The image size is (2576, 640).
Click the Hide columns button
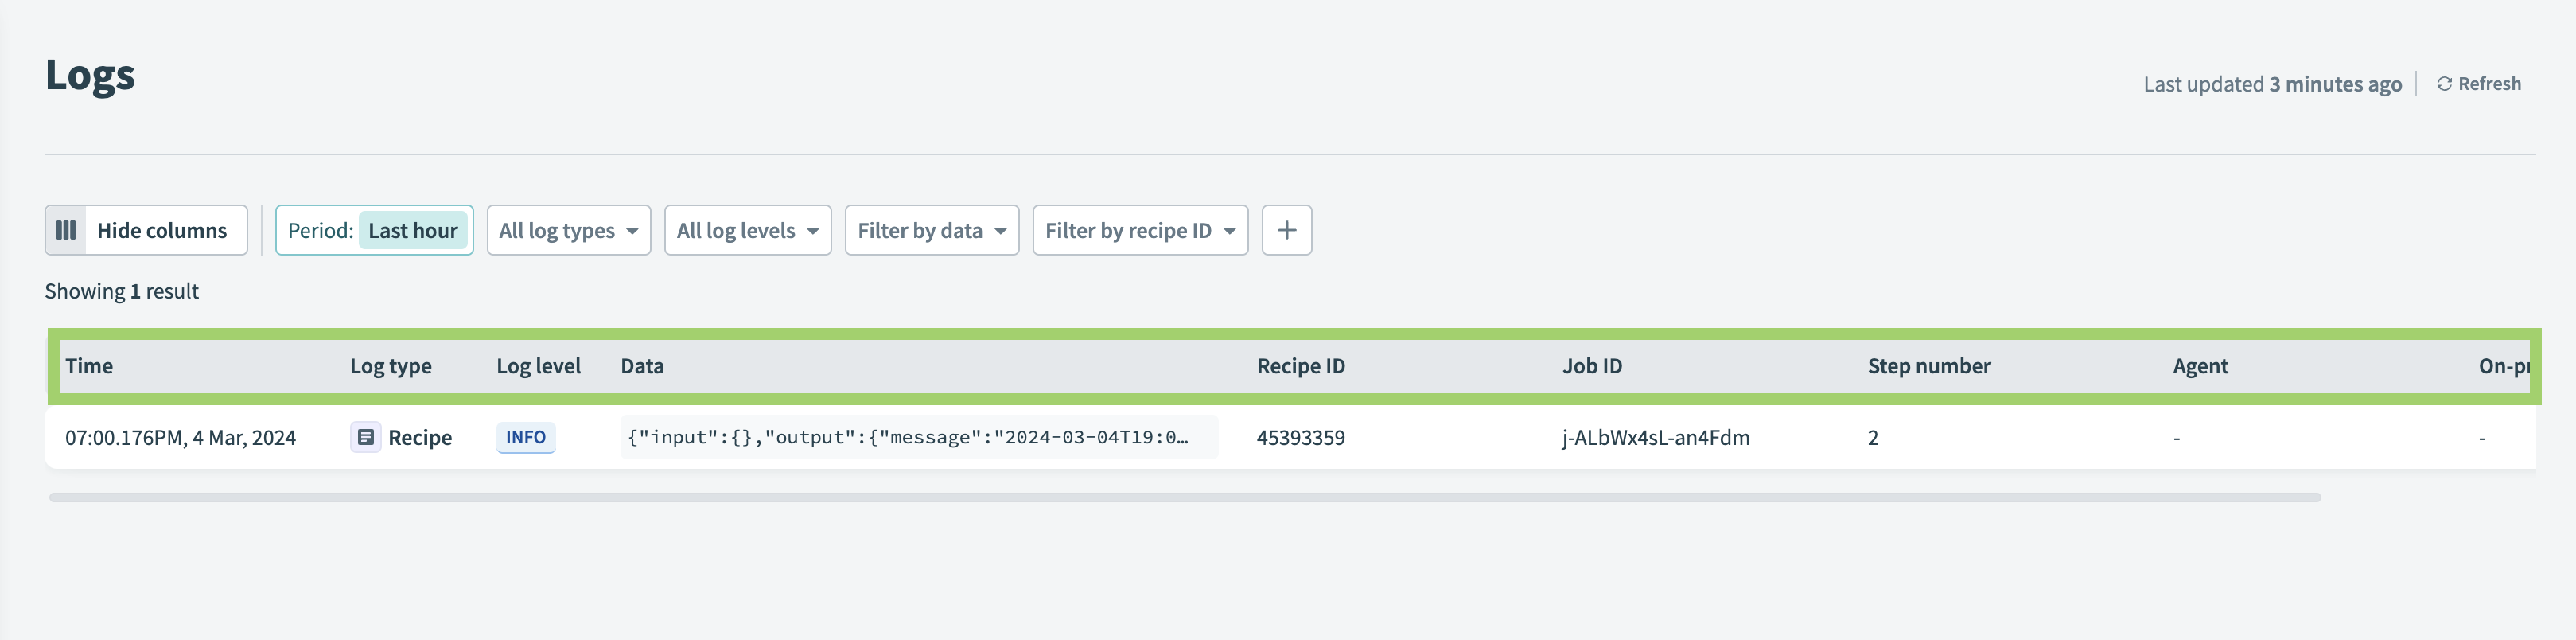(x=145, y=230)
